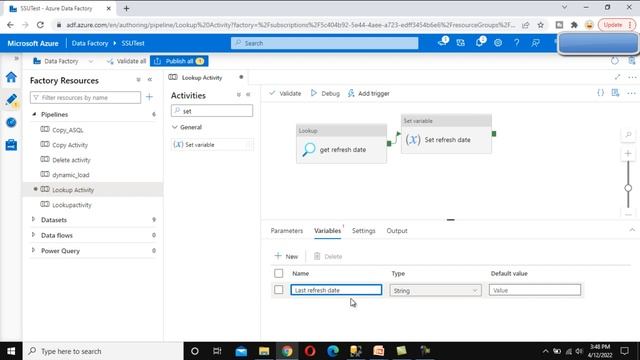
Task: Click canvas search magnifier icon
Action: click(x=628, y=135)
